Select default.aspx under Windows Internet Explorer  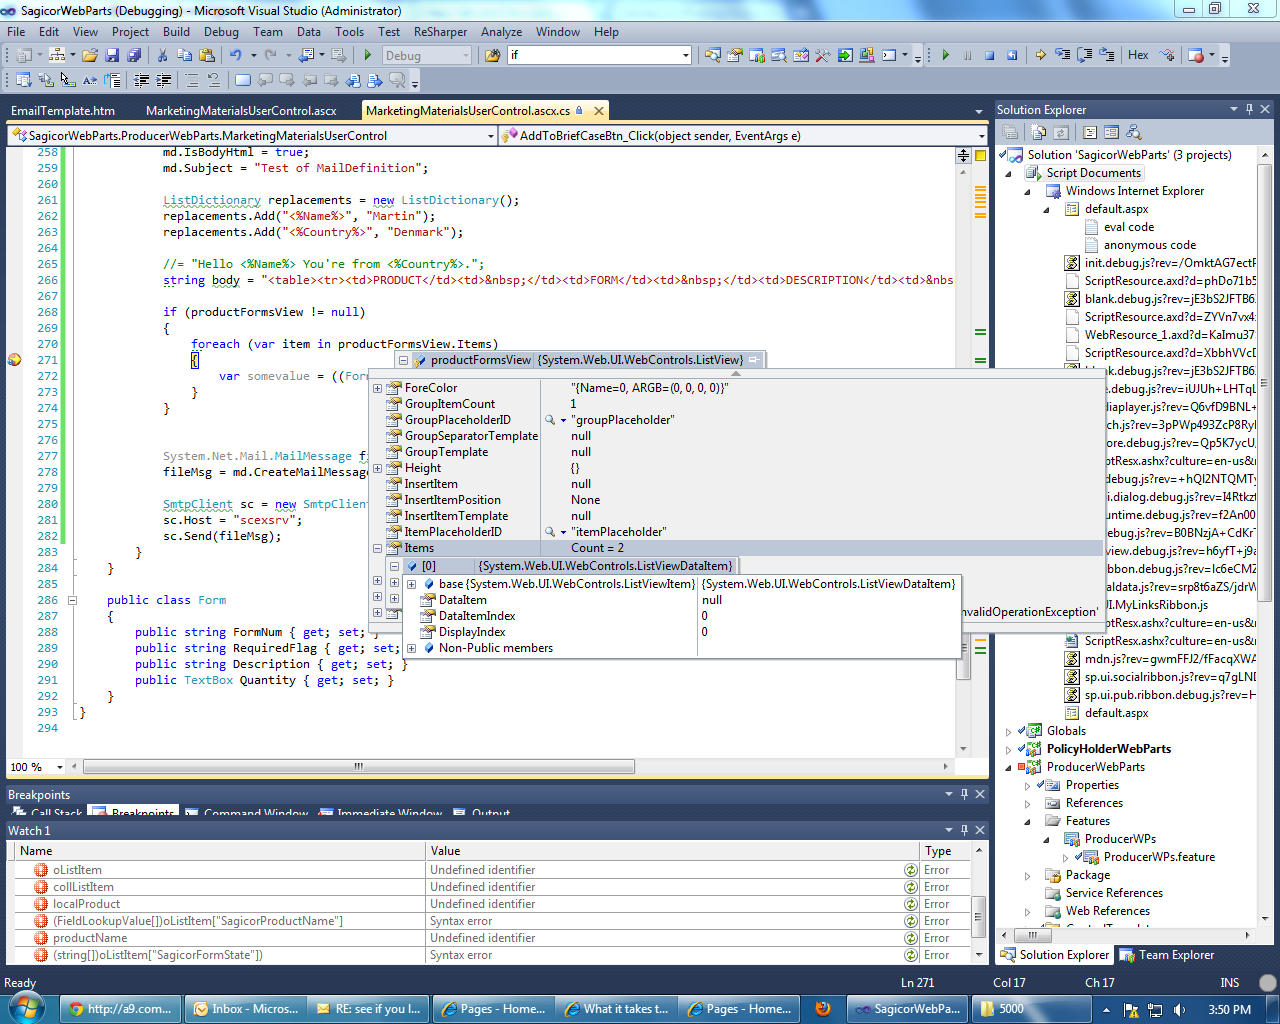tap(1116, 209)
